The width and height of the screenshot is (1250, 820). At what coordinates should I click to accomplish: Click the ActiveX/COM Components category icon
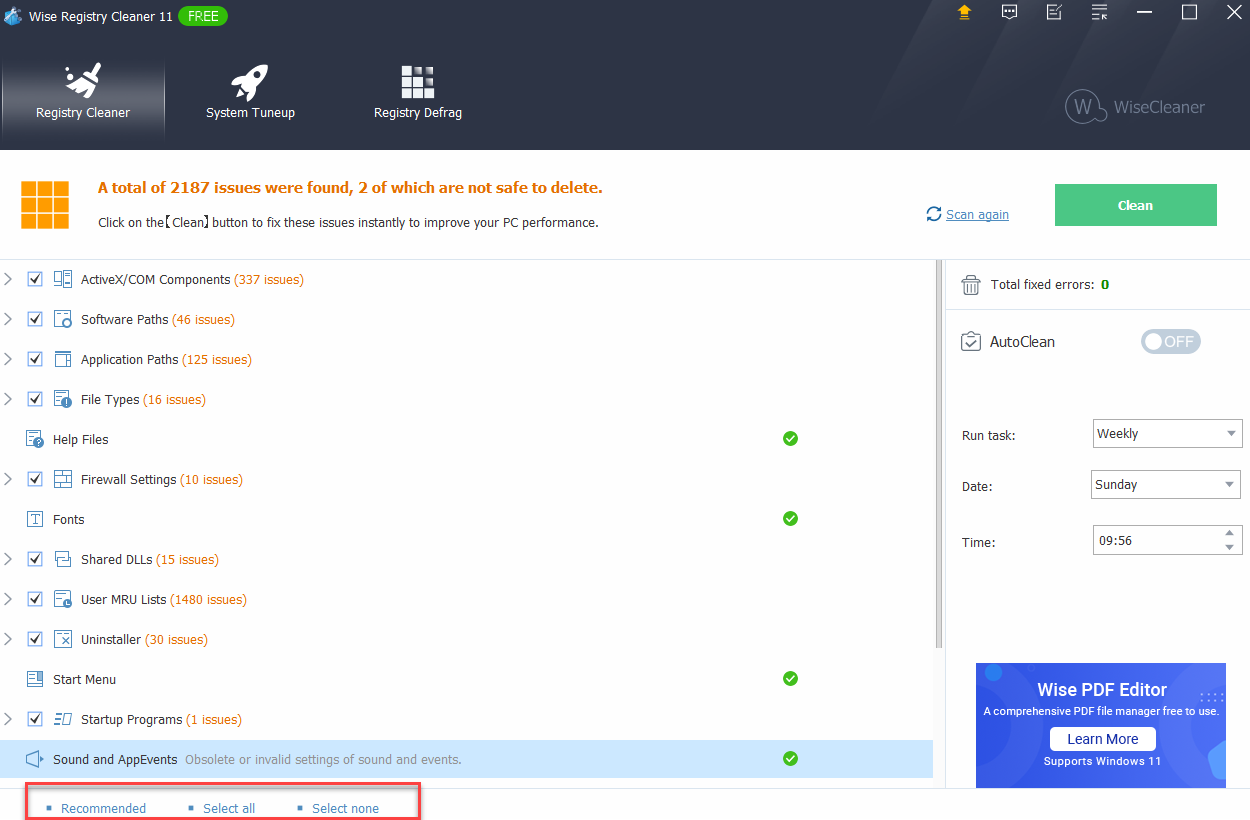pos(63,279)
